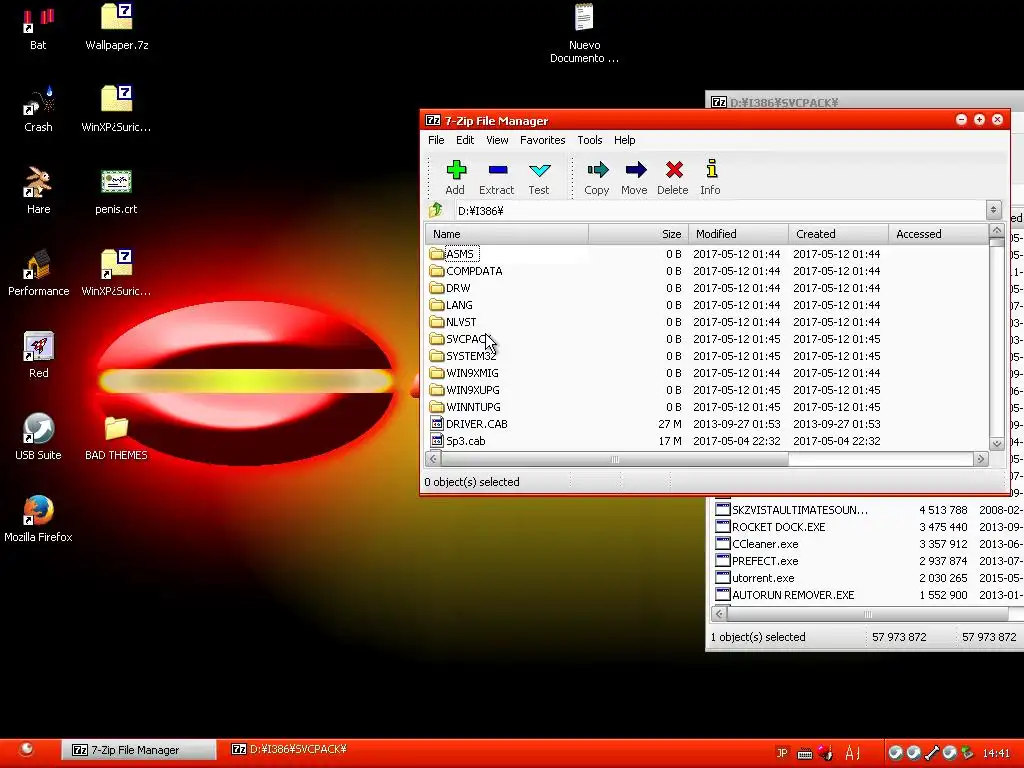Click the red Delete toolbar icon

pos(673,177)
